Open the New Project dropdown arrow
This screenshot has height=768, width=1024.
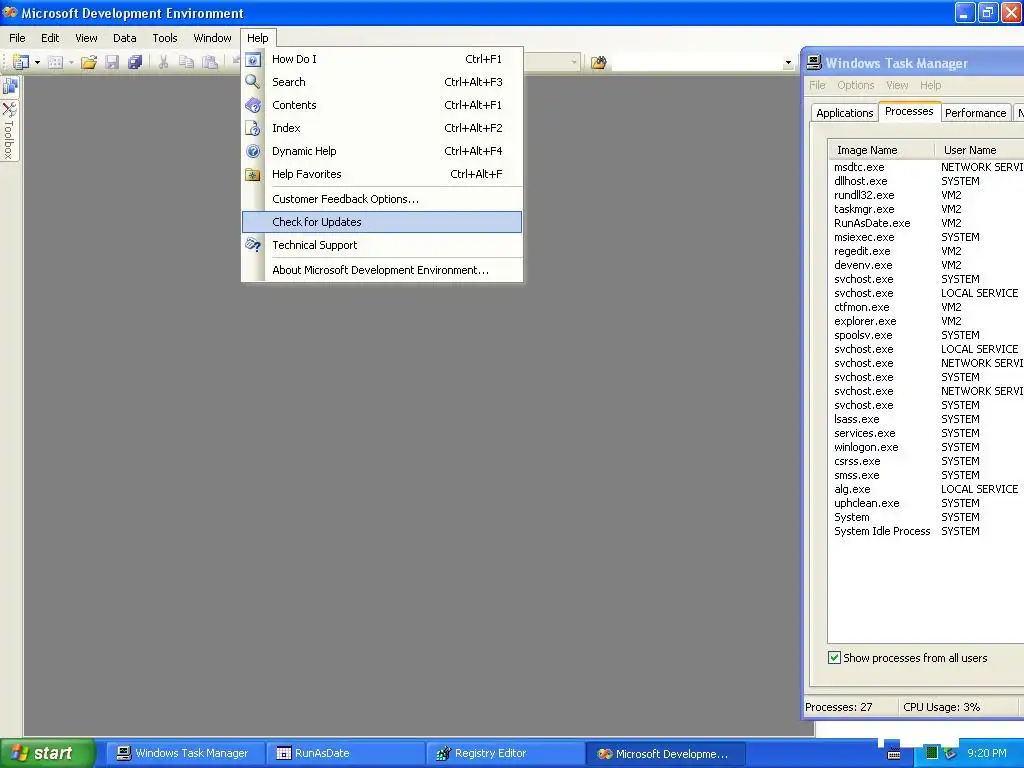point(37,63)
